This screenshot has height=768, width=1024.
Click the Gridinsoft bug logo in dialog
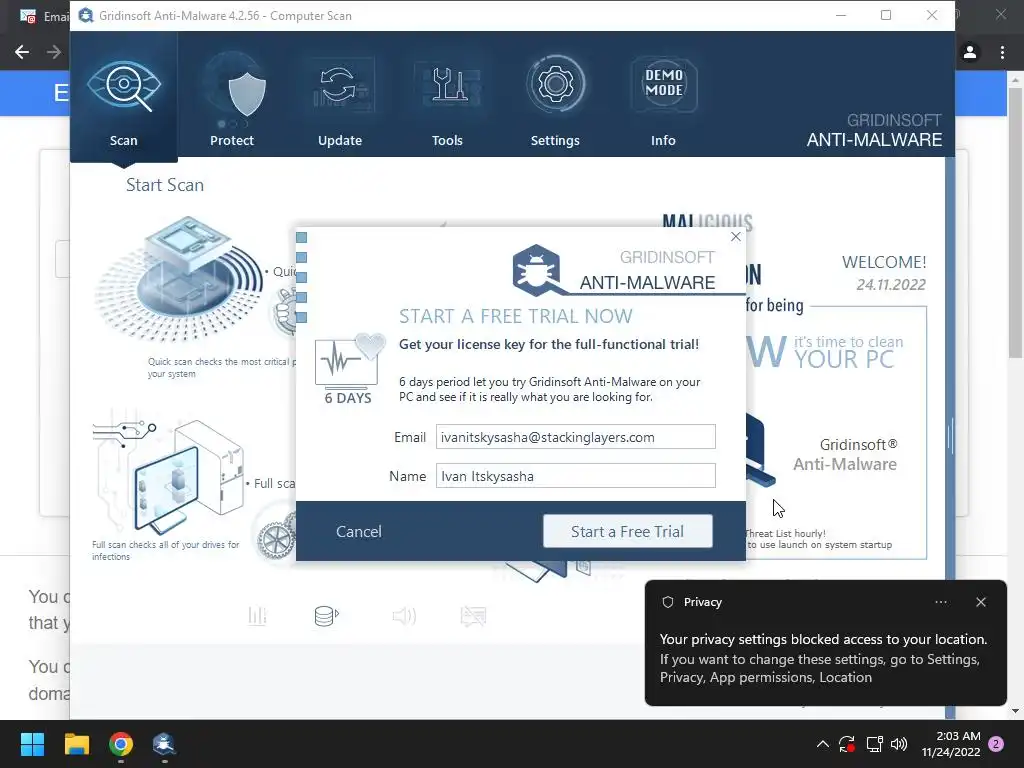pos(537,270)
